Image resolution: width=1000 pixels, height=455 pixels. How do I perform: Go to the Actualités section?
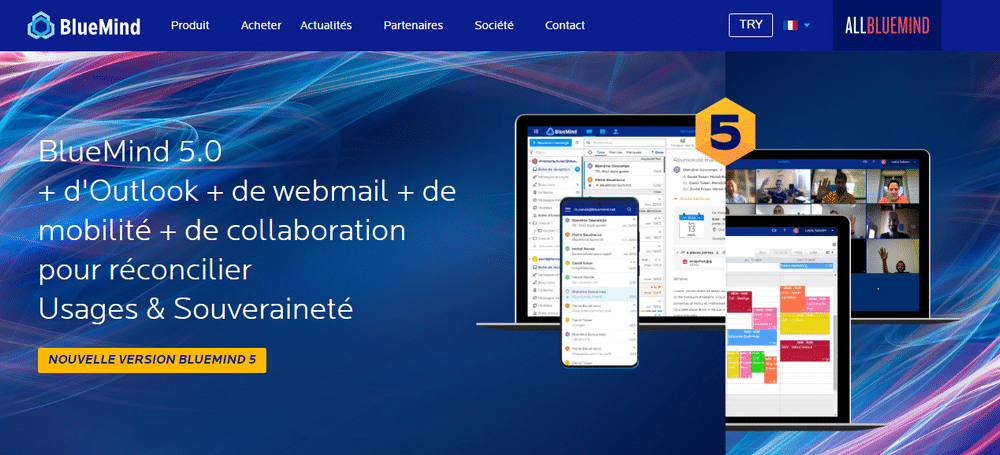326,25
